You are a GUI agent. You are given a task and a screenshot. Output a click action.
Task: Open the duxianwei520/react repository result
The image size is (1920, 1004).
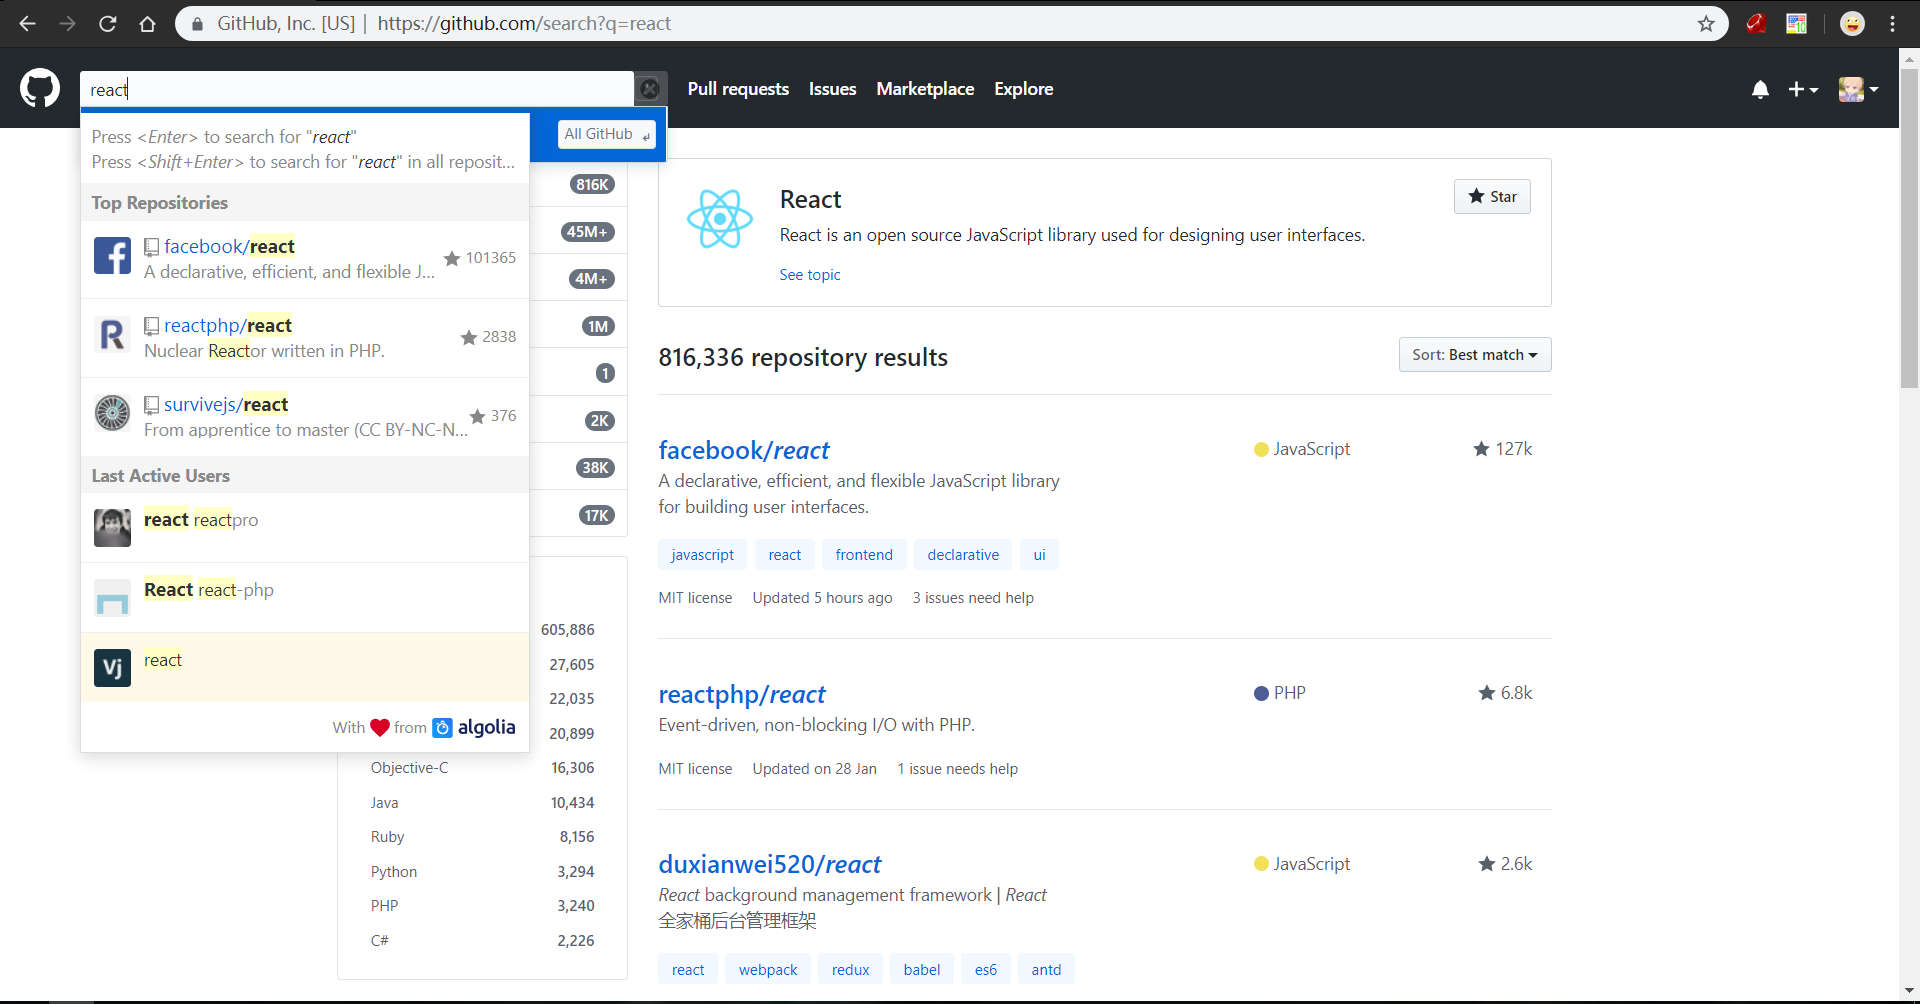(x=770, y=864)
